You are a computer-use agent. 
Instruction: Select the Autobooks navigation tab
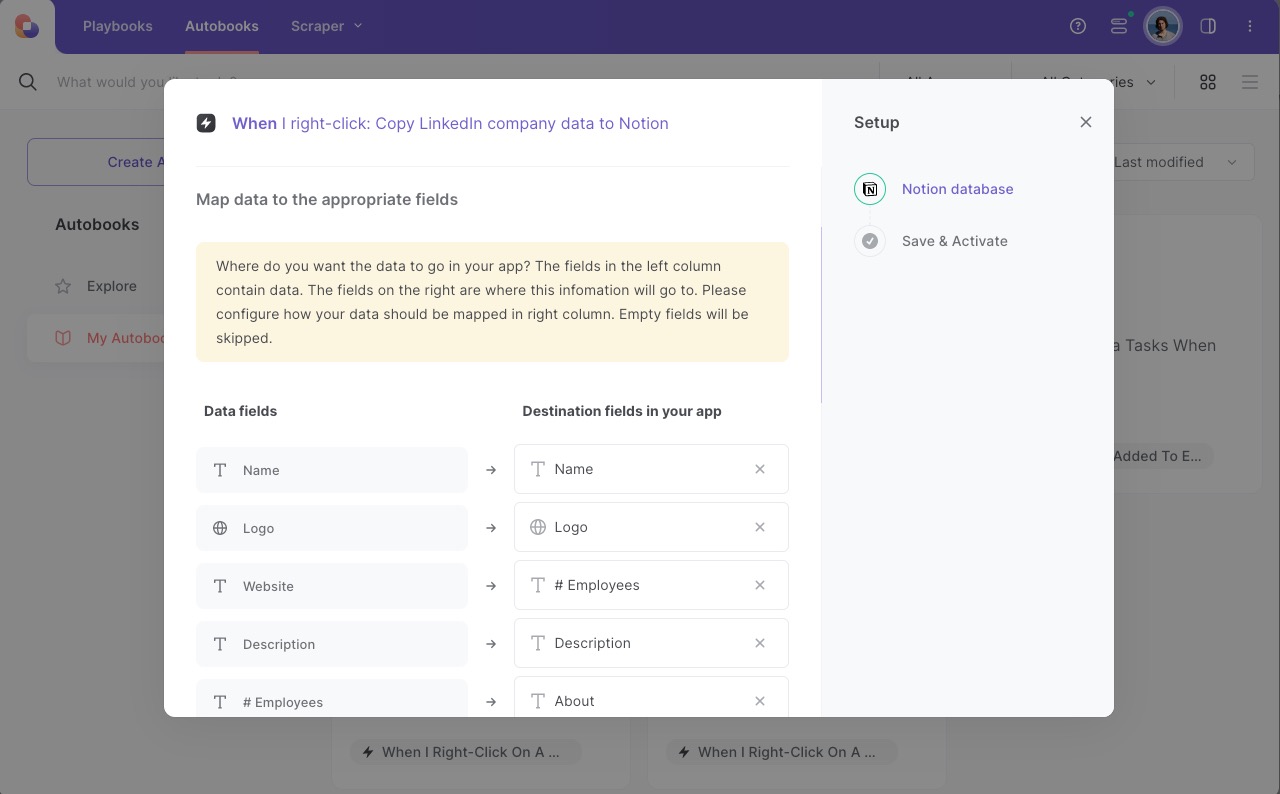pos(221,26)
